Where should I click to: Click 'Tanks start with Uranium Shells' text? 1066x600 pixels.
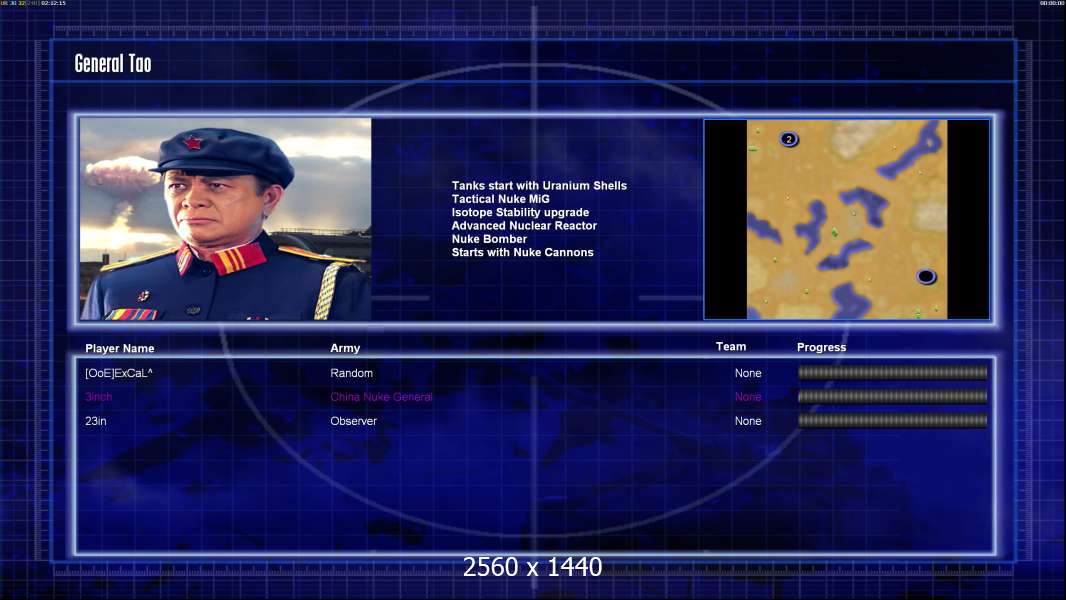539,186
